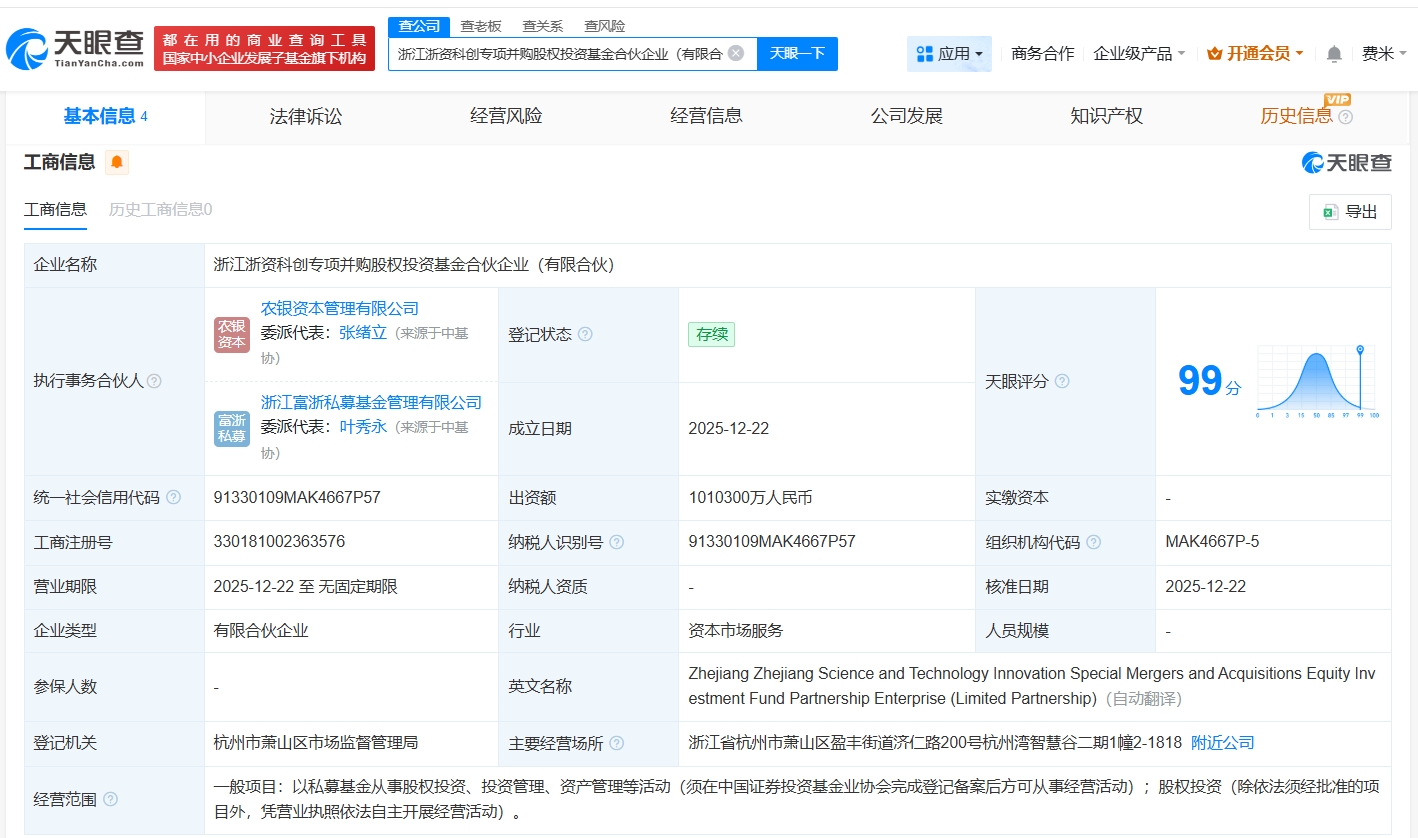
Task: Click the orange alert bell beside 工商信息
Action: coord(117,162)
